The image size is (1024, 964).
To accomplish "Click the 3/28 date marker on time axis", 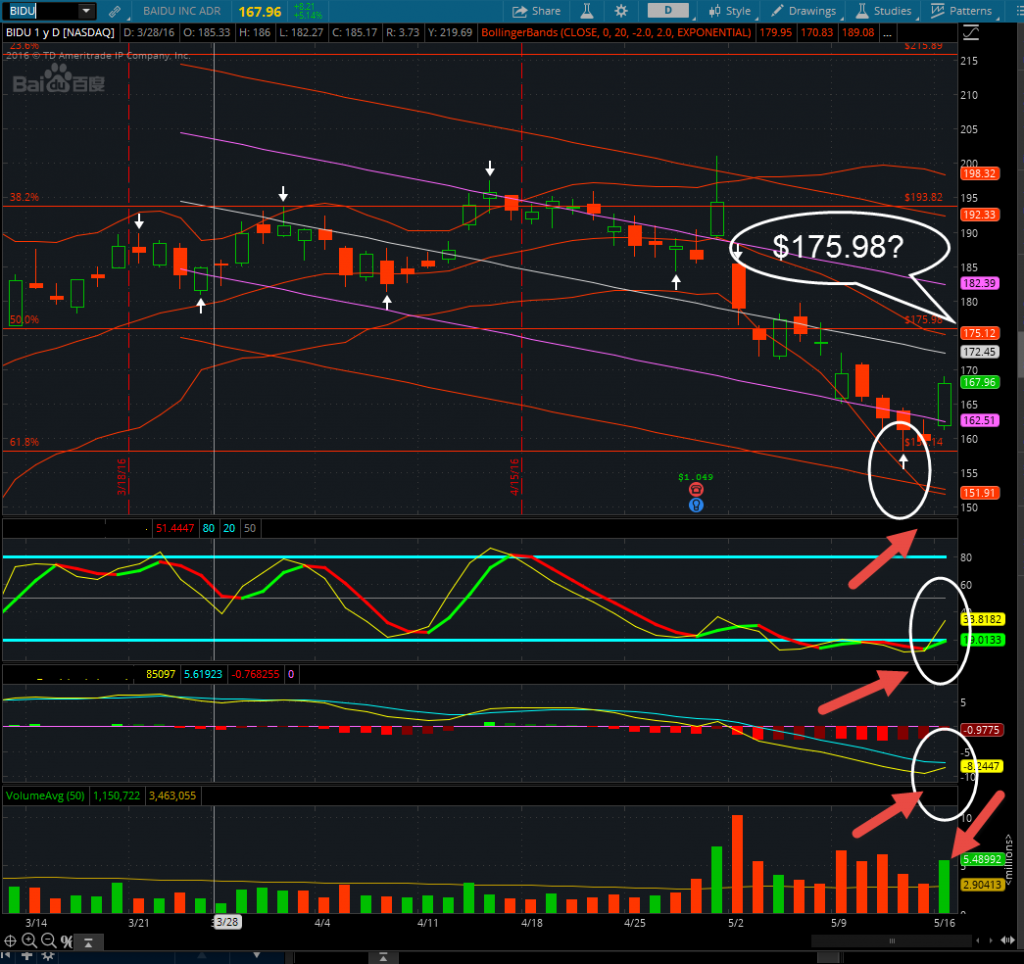I will pos(227,922).
